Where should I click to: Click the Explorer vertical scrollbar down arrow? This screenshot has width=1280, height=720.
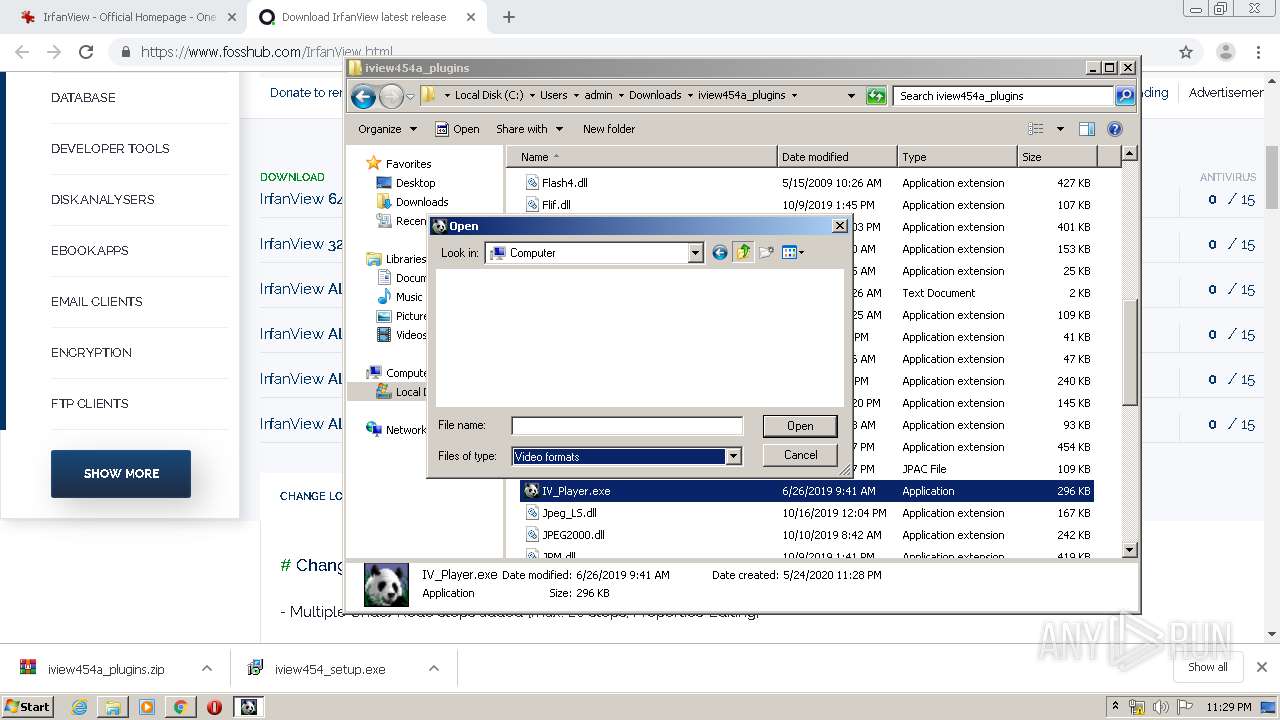[x=1129, y=550]
